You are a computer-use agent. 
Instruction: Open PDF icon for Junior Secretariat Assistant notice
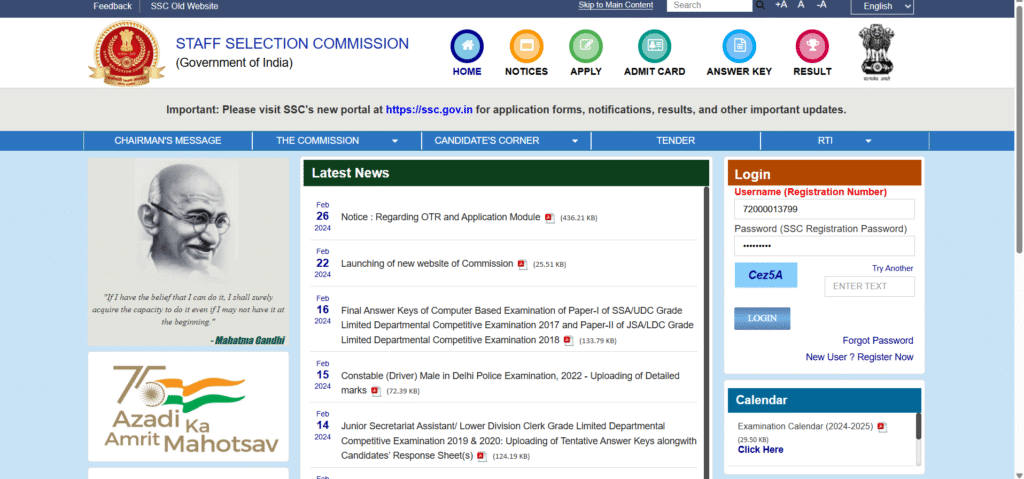[482, 456]
